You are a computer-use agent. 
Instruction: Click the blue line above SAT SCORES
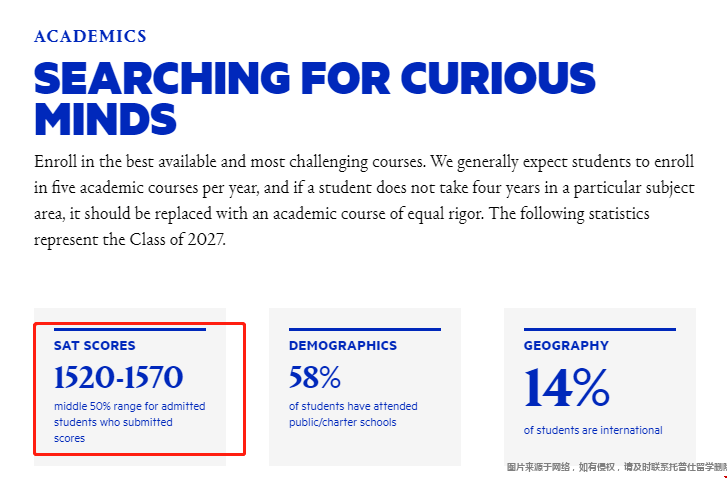[130, 330]
